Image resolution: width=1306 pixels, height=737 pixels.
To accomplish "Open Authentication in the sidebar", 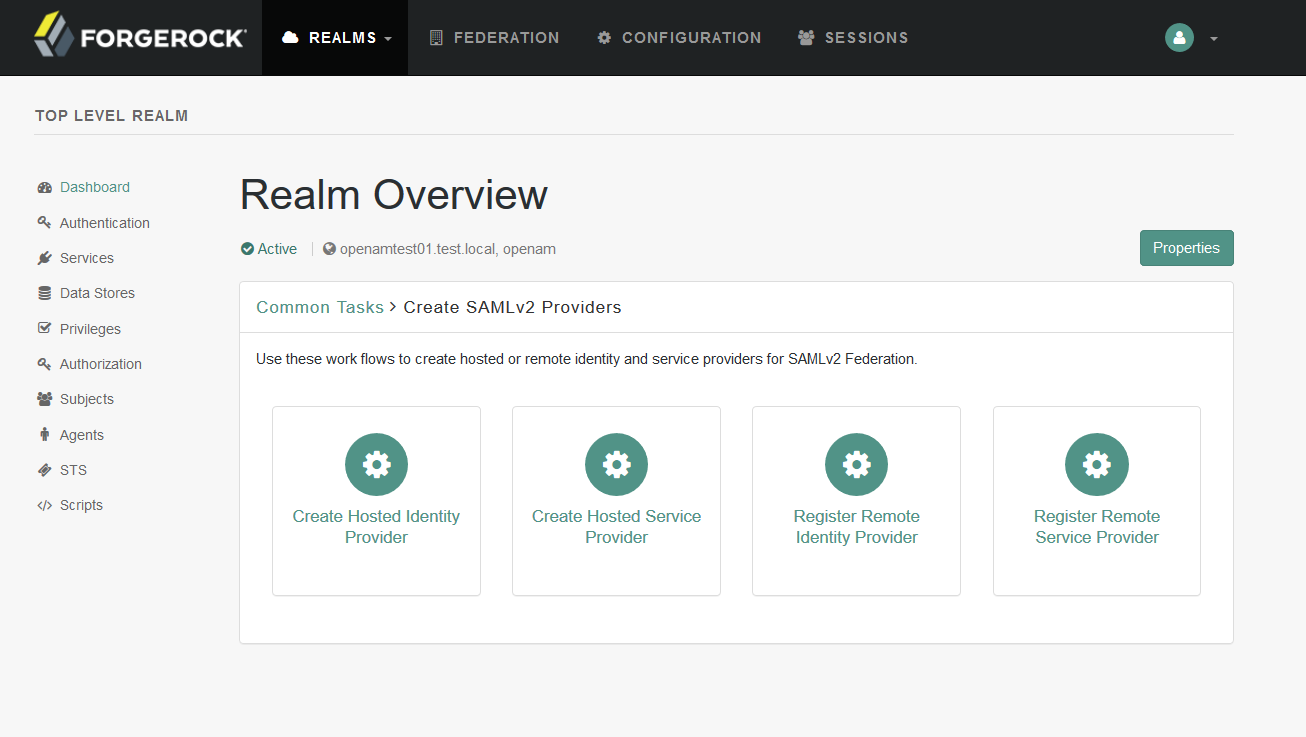I will coord(105,223).
